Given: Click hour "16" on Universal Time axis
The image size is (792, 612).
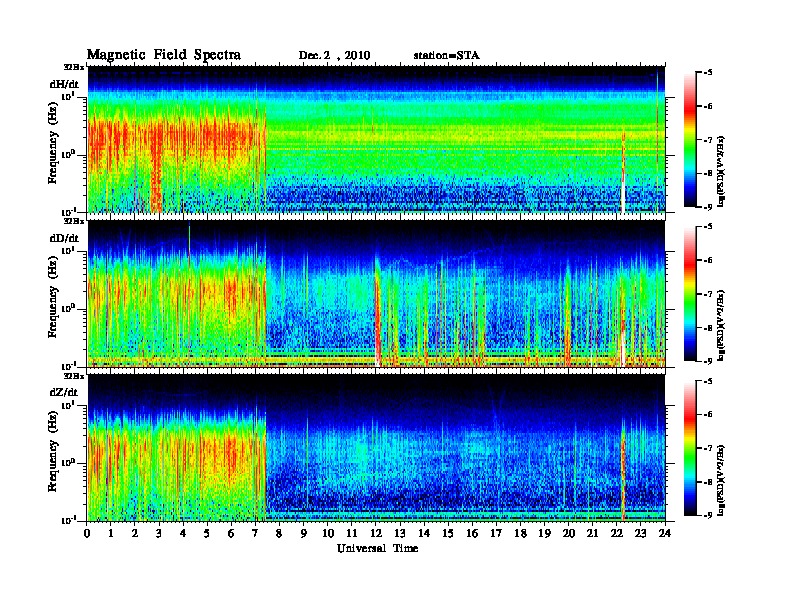Looking at the screenshot, I should (472, 533).
